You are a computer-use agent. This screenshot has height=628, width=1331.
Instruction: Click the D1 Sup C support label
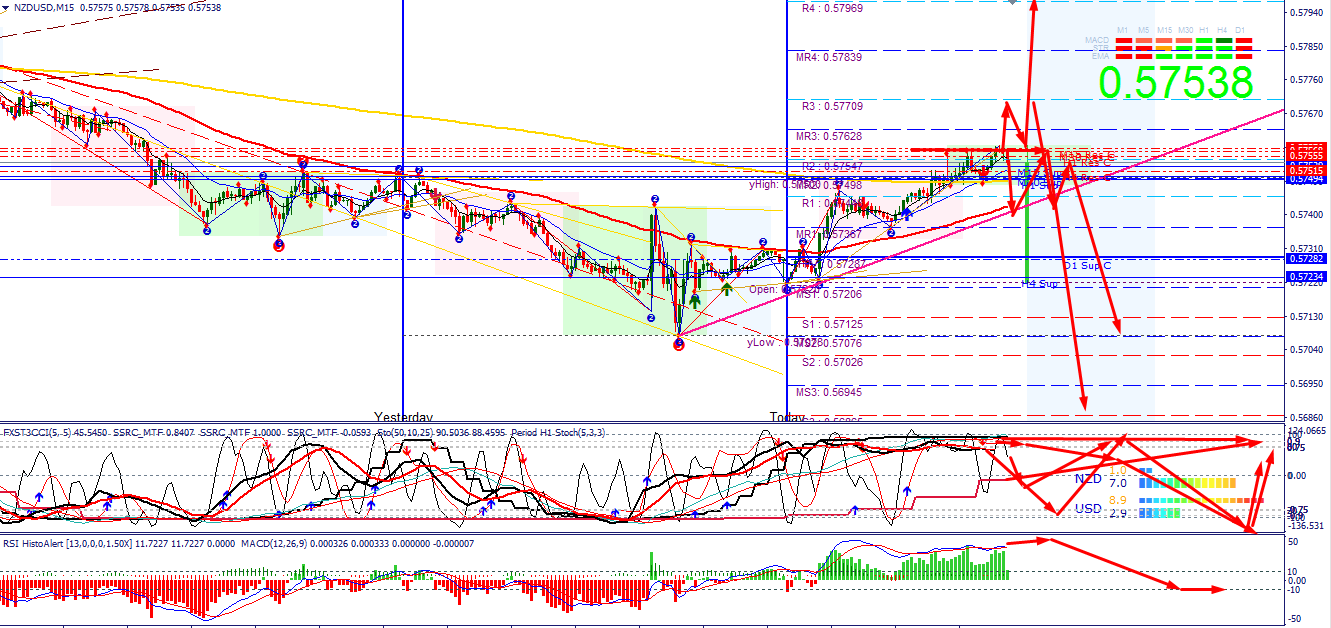pos(1087,266)
